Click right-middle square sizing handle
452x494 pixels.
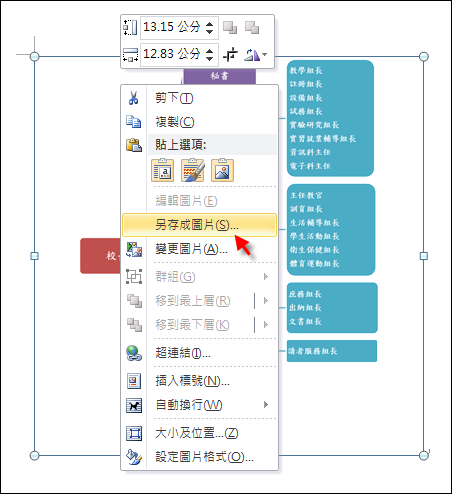coord(424,256)
